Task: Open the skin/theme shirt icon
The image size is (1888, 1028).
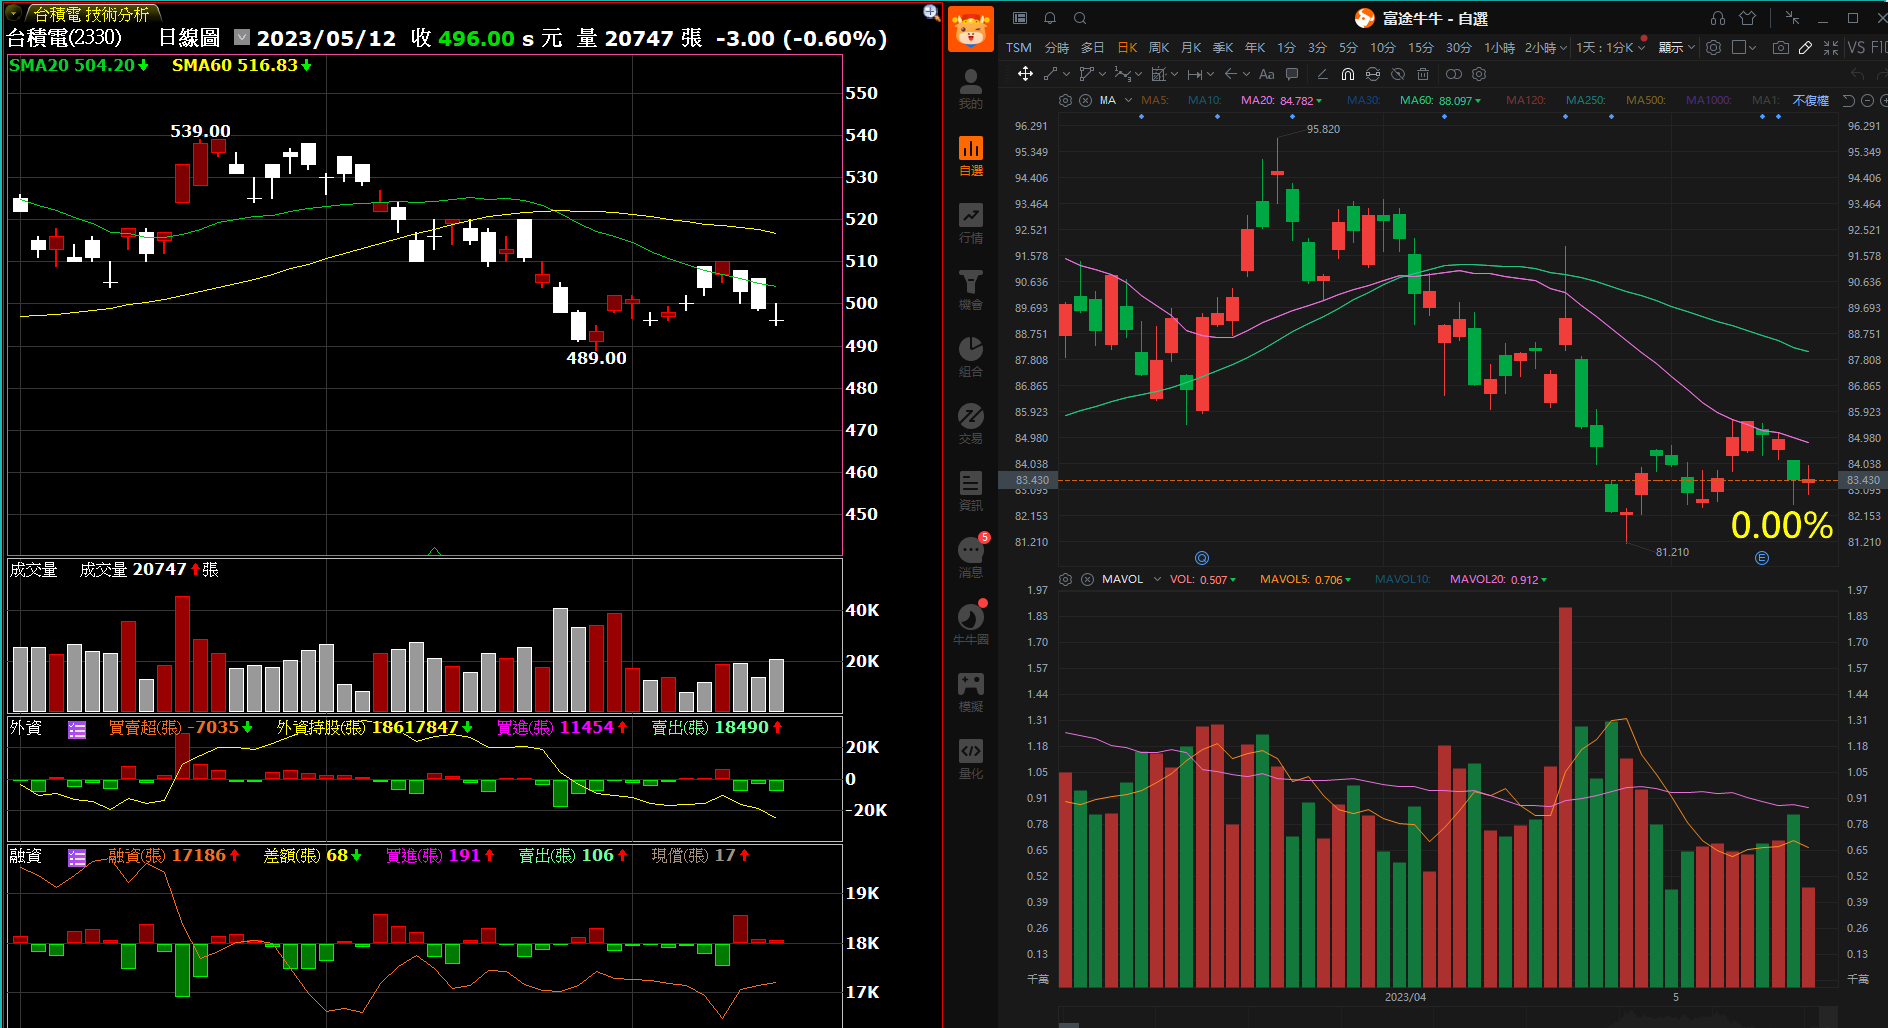Action: (1747, 18)
